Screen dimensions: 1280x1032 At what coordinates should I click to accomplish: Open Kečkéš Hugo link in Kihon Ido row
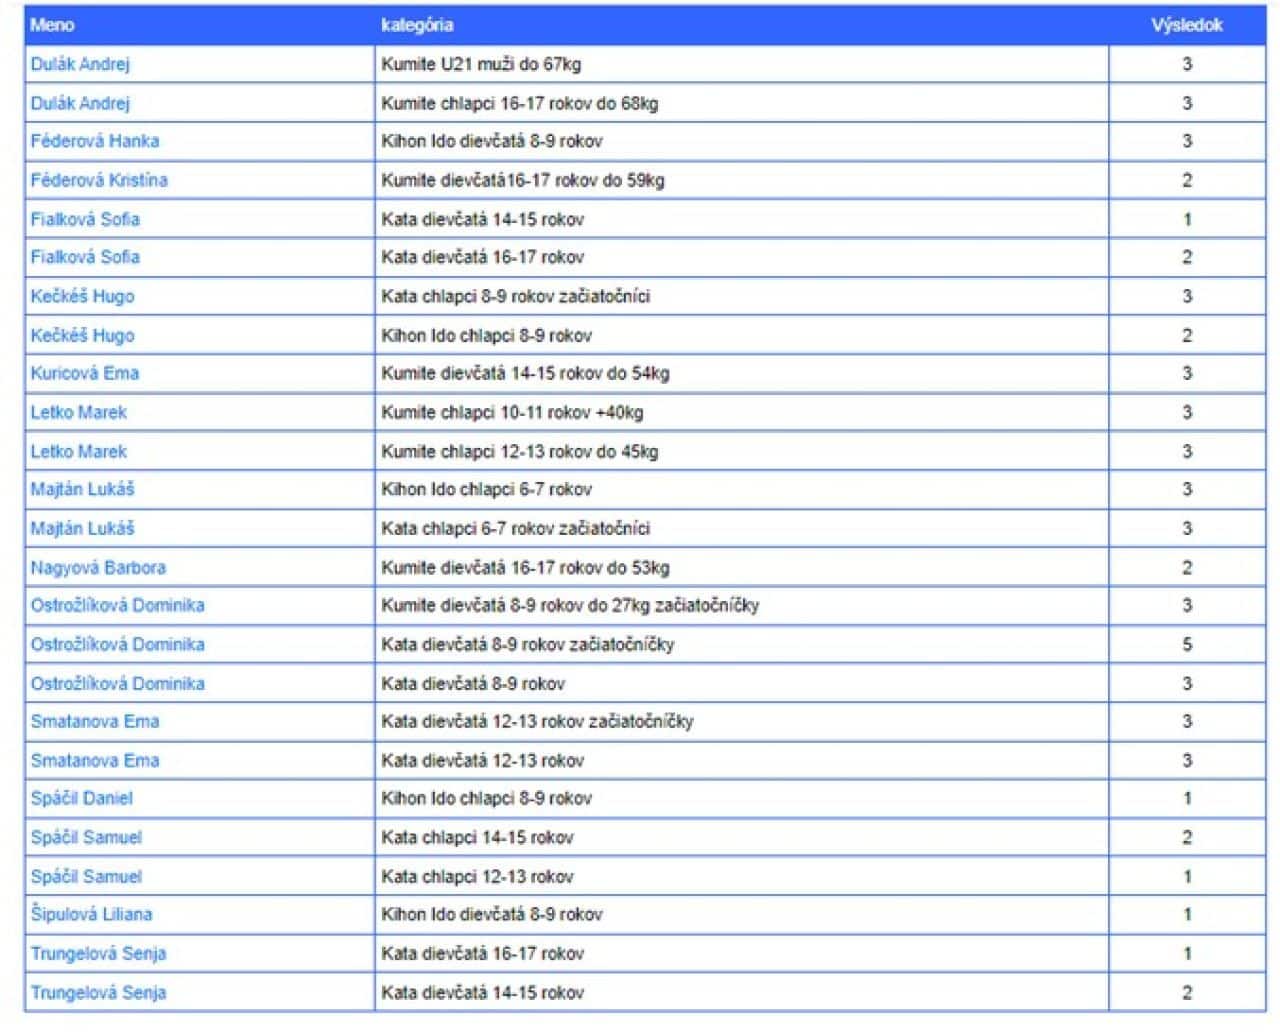[82, 335]
